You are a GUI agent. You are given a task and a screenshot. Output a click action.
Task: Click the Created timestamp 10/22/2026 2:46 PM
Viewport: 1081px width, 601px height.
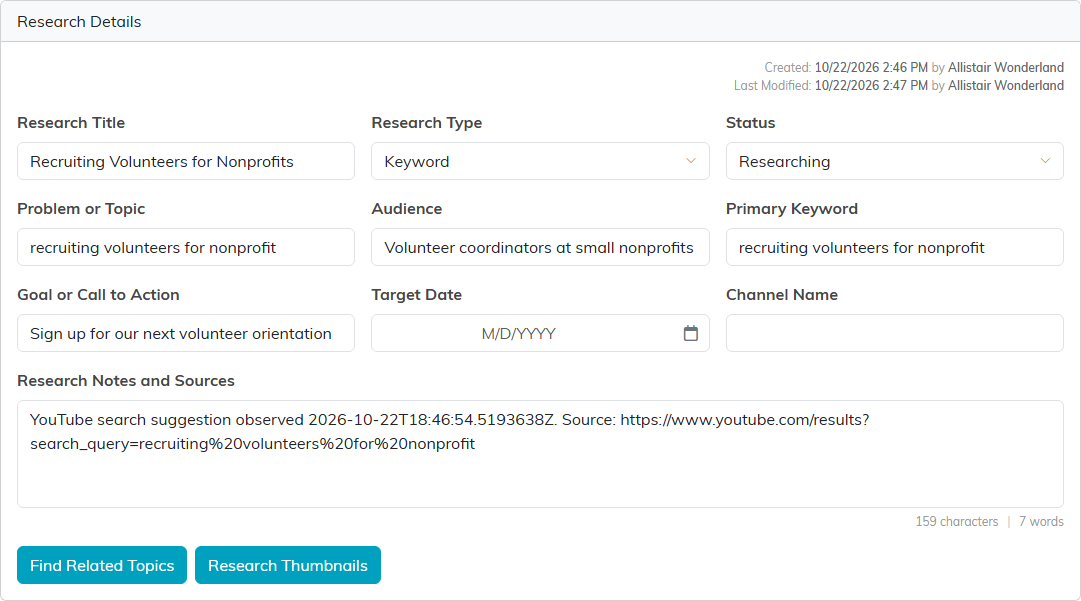pyautogui.click(x=871, y=68)
